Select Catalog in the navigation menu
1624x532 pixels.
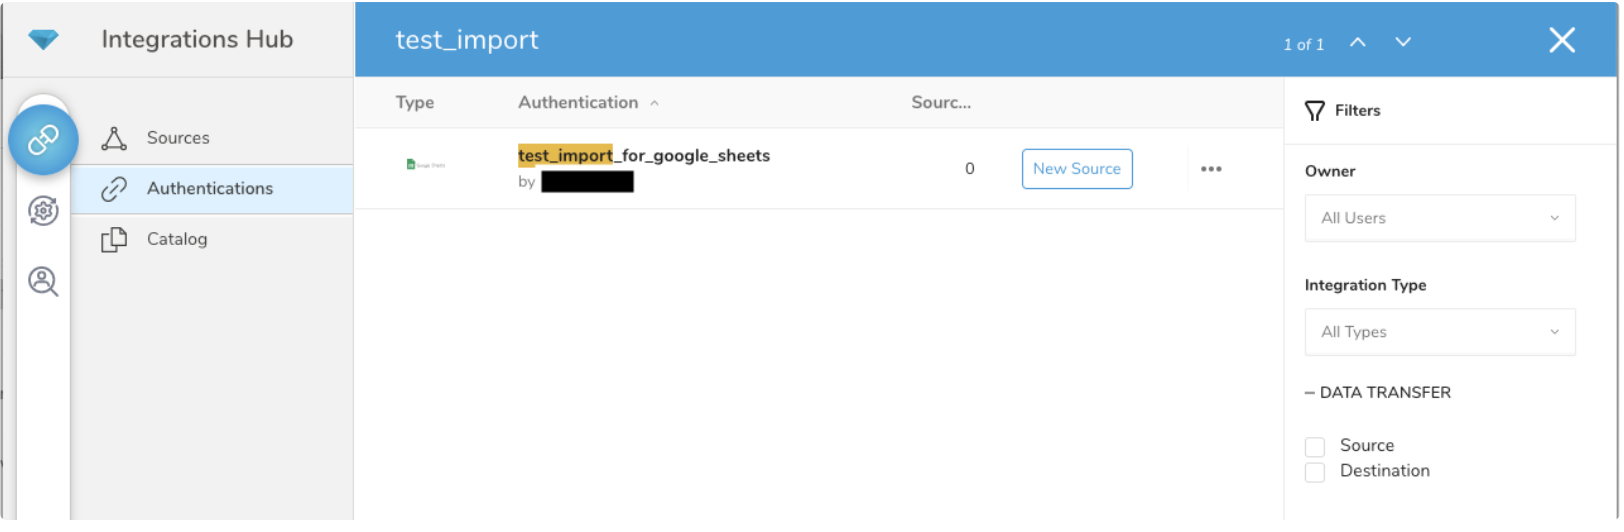177,239
